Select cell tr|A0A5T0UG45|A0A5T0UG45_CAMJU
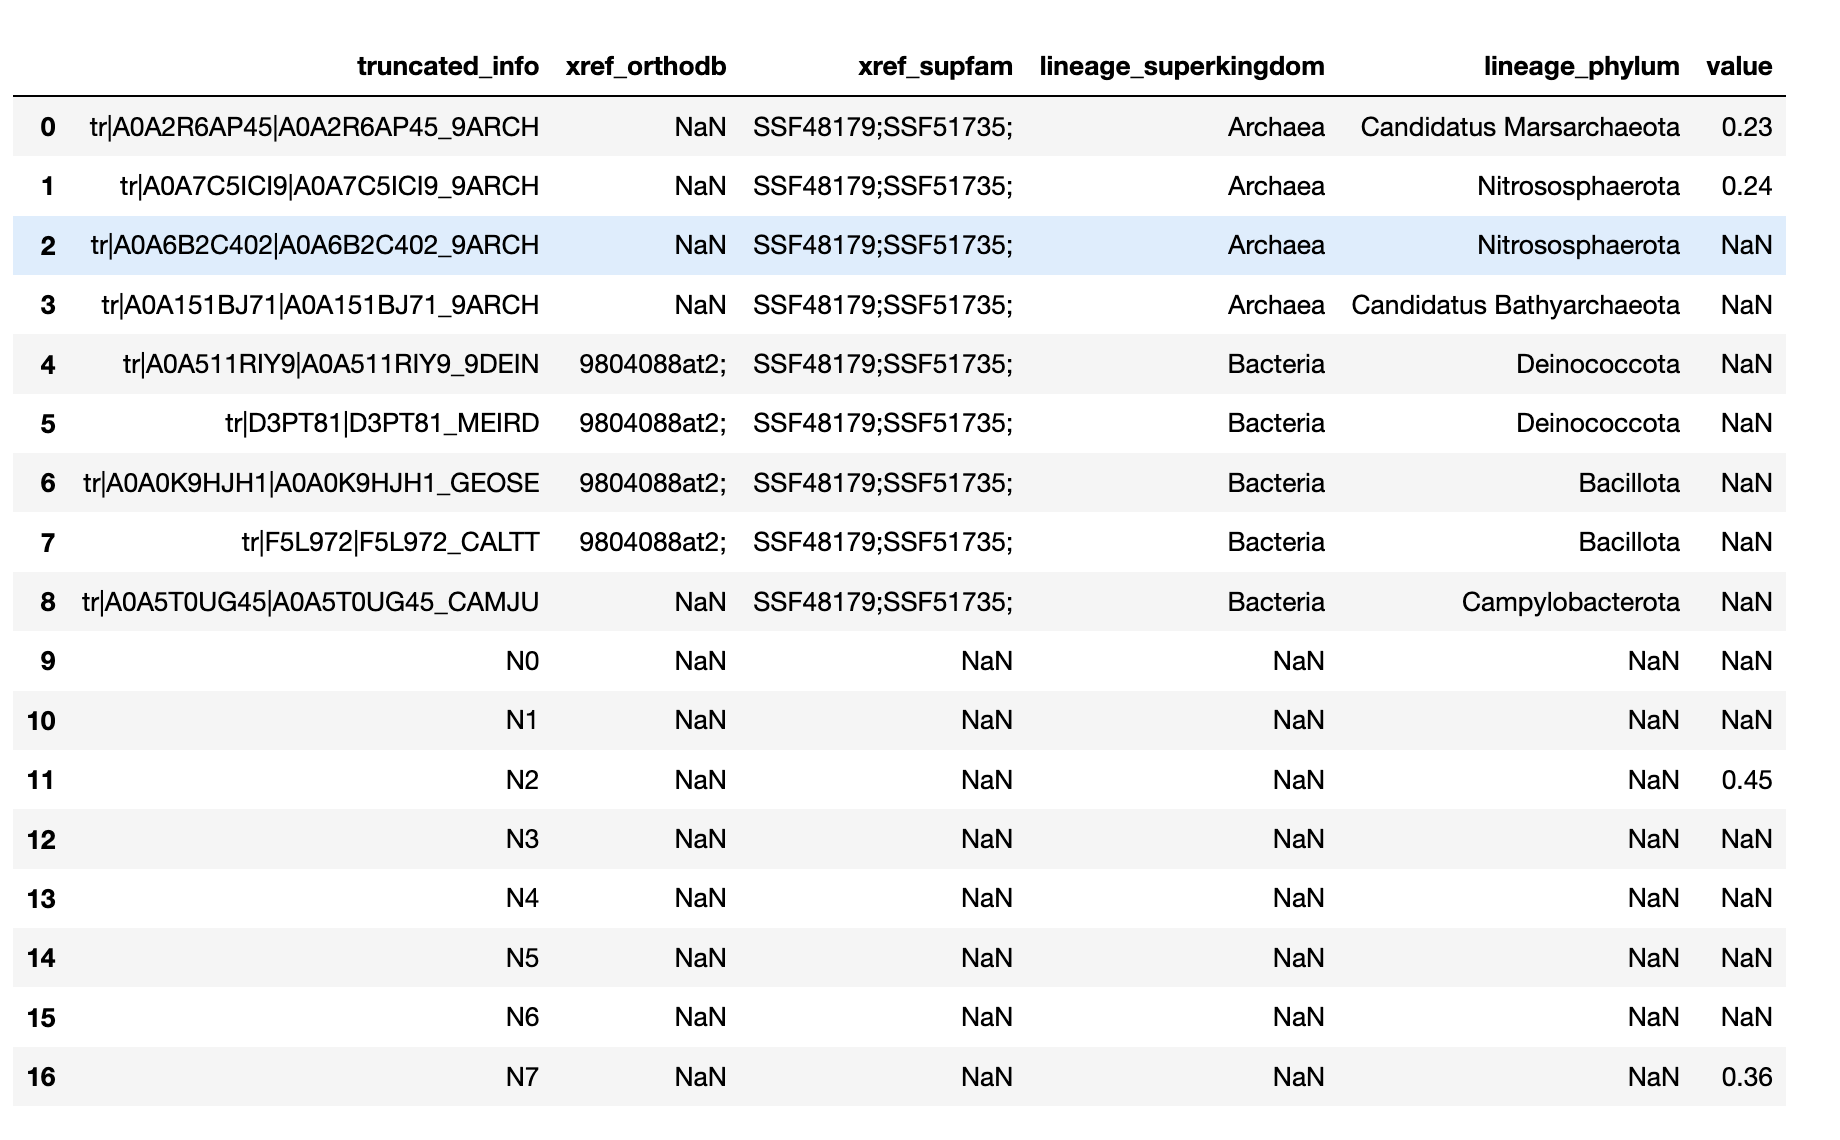This screenshot has width=1840, height=1140. point(310,602)
